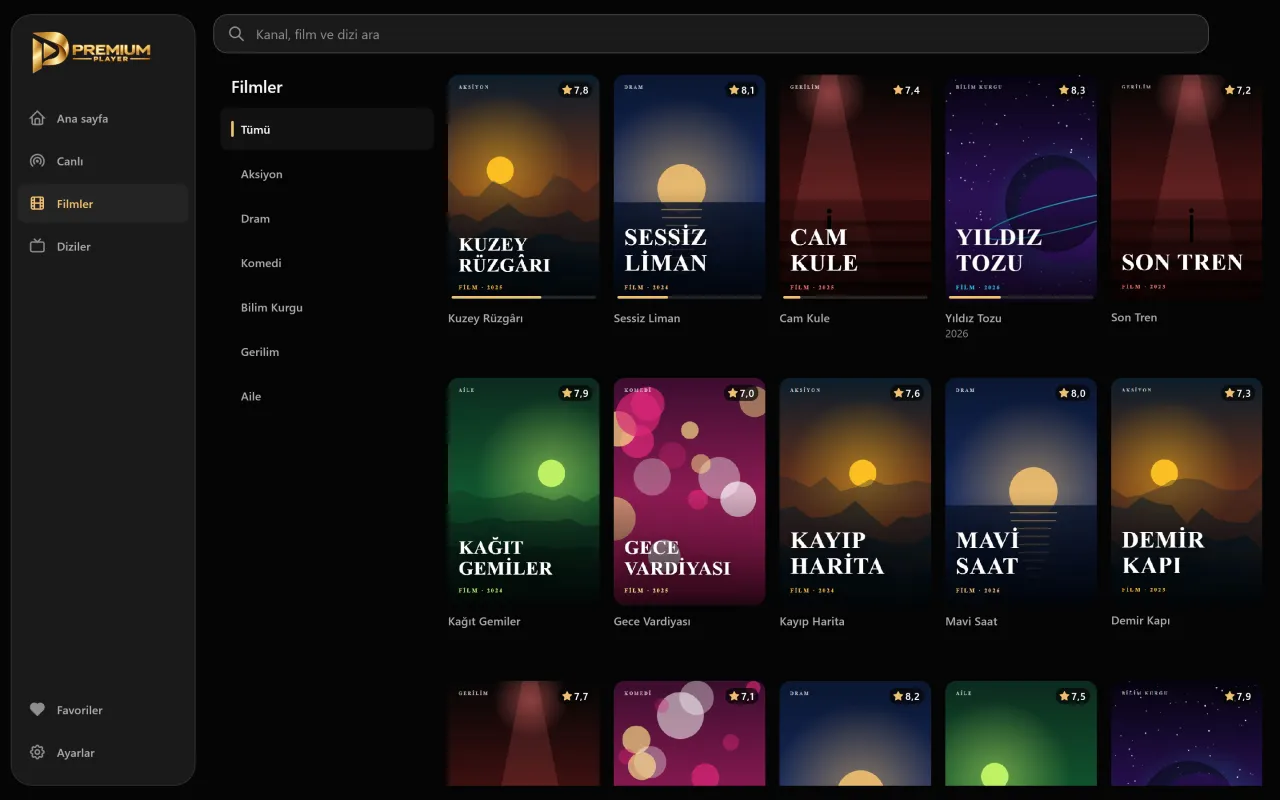Show Komedi movies

point(327,263)
